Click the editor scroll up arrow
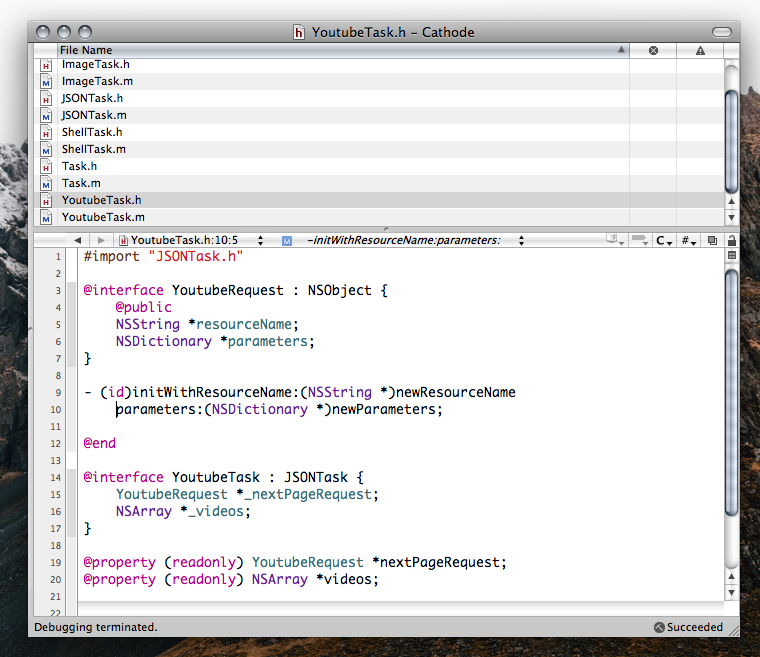The image size is (760, 657). tap(731, 577)
